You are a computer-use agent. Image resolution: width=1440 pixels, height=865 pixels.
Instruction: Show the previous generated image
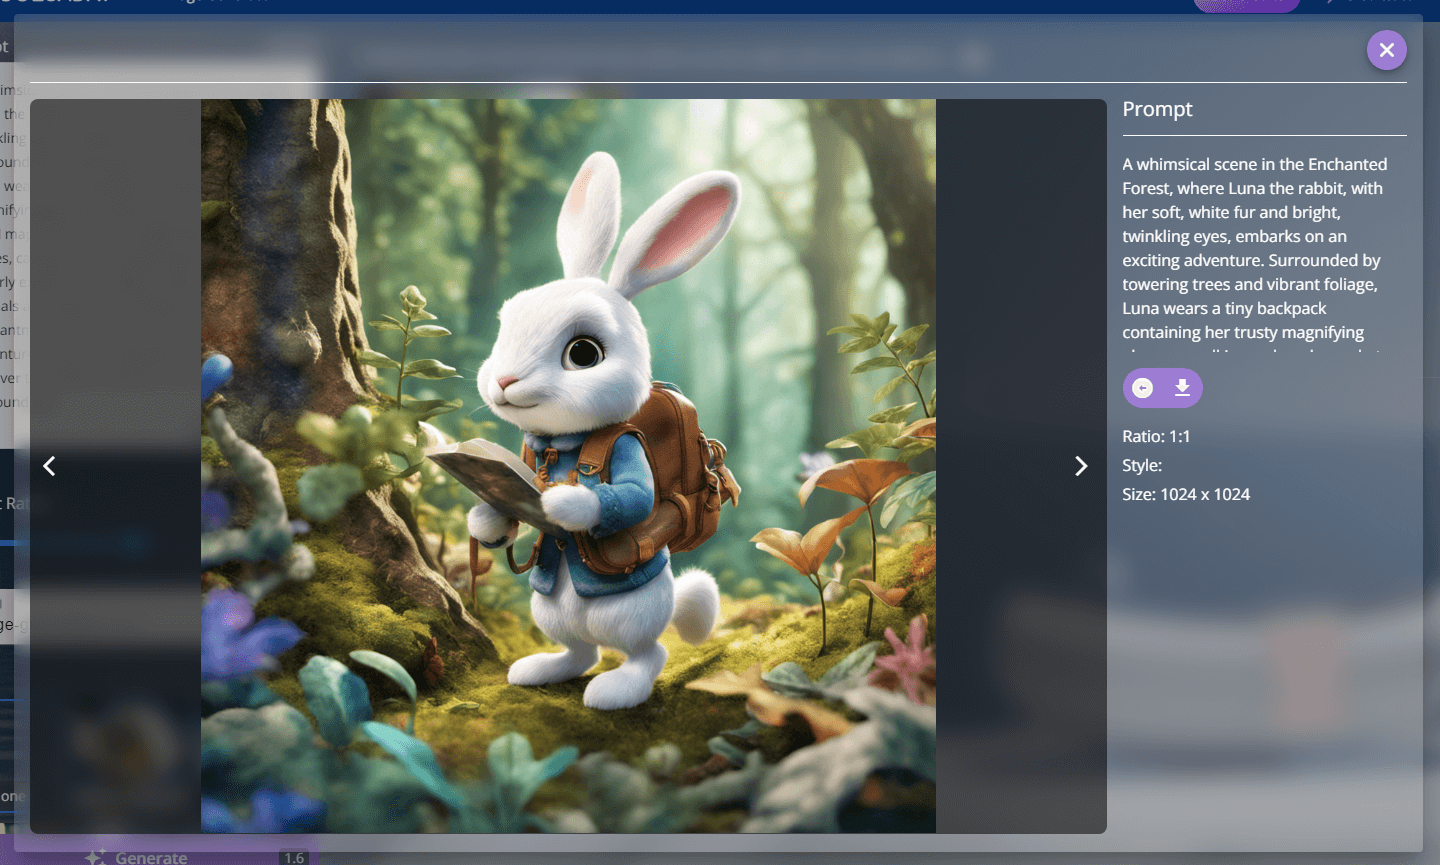coord(49,466)
